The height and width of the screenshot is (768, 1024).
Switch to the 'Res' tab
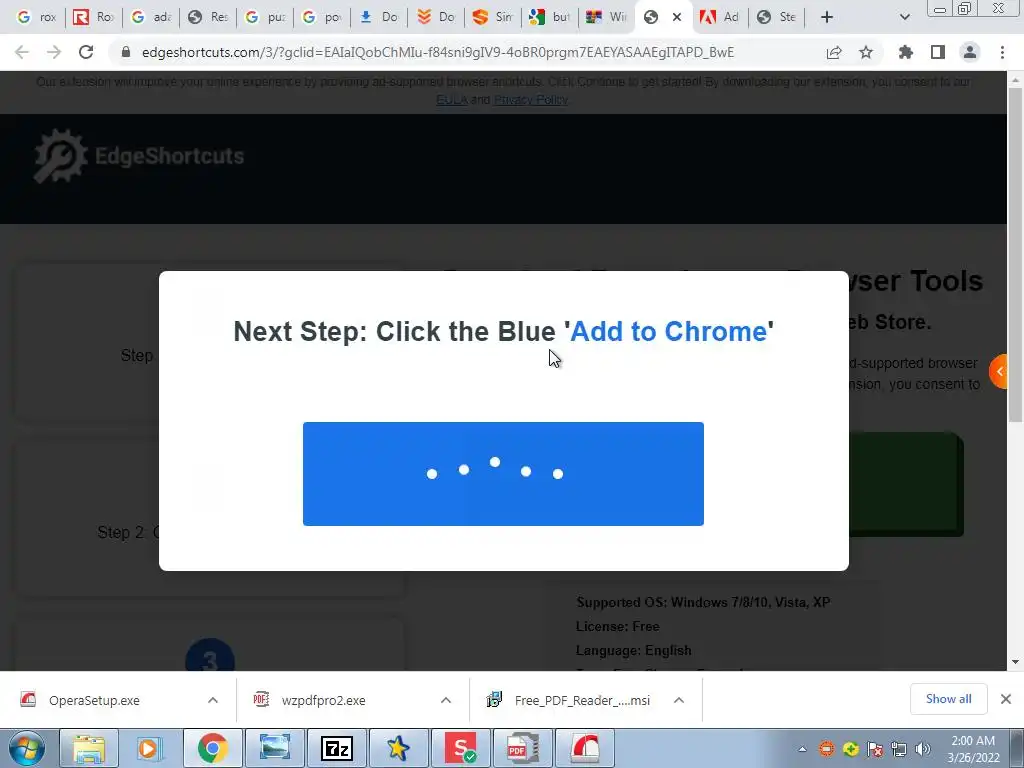pos(208,17)
